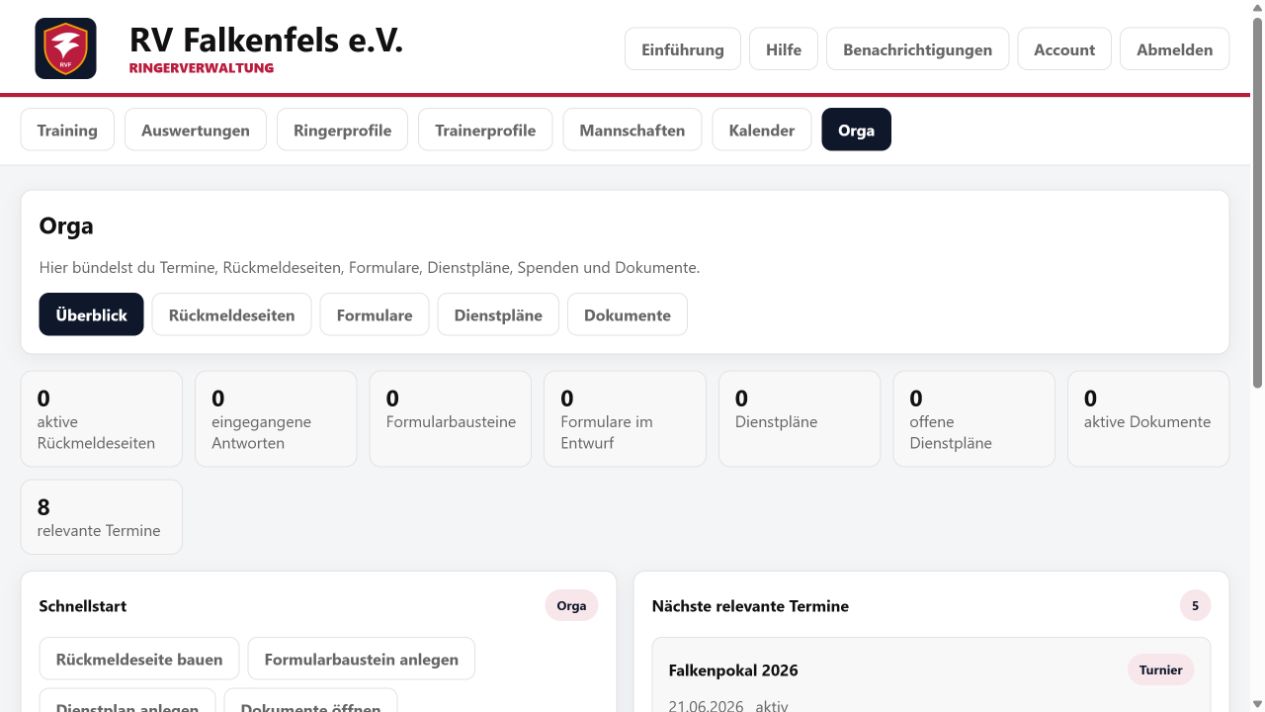Click Formularbaustein anlegen button
1265x712 pixels.
pos(361,659)
